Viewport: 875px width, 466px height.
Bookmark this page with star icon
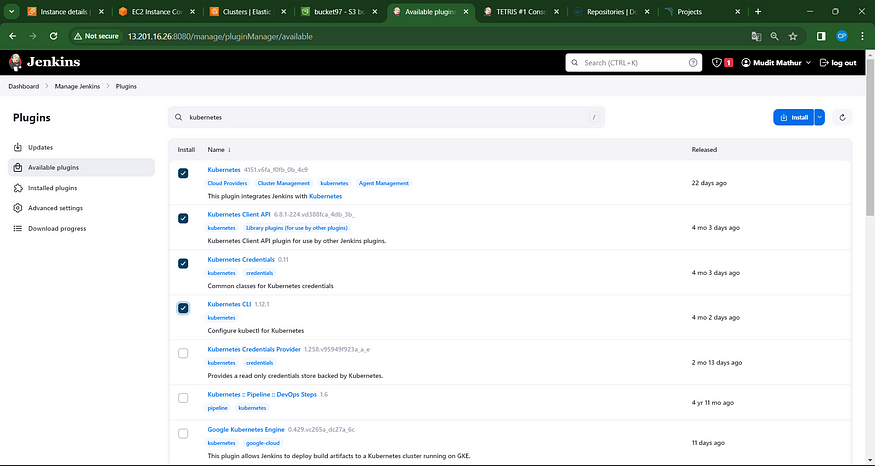[793, 36]
